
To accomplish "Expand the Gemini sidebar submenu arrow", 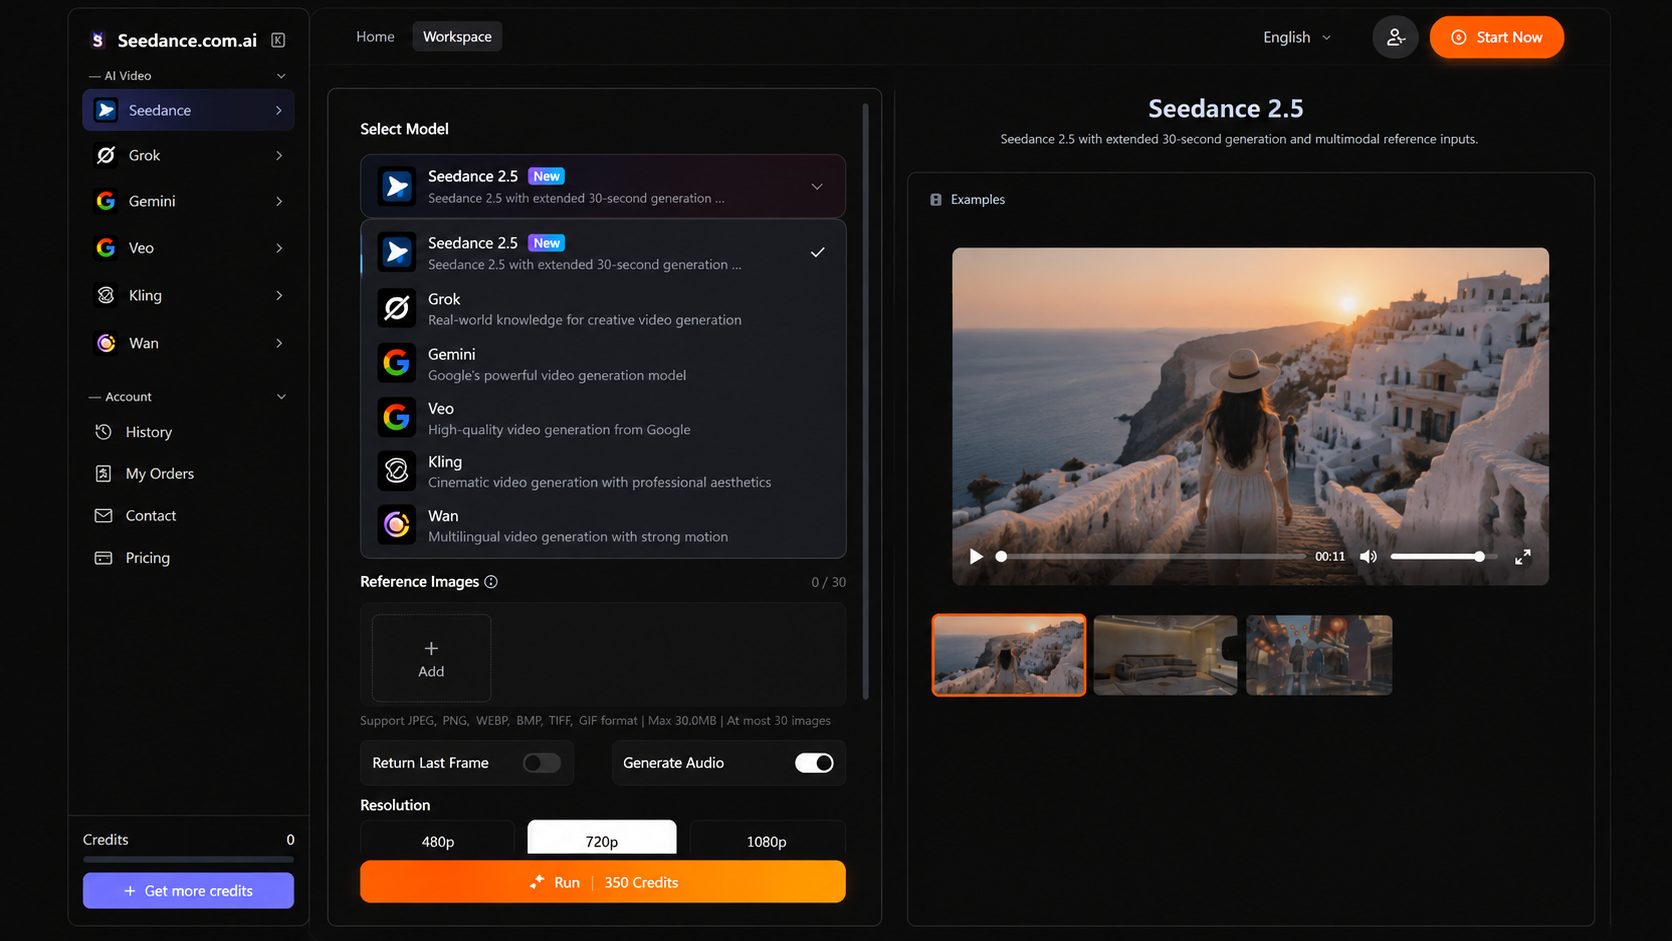I will 279,201.
